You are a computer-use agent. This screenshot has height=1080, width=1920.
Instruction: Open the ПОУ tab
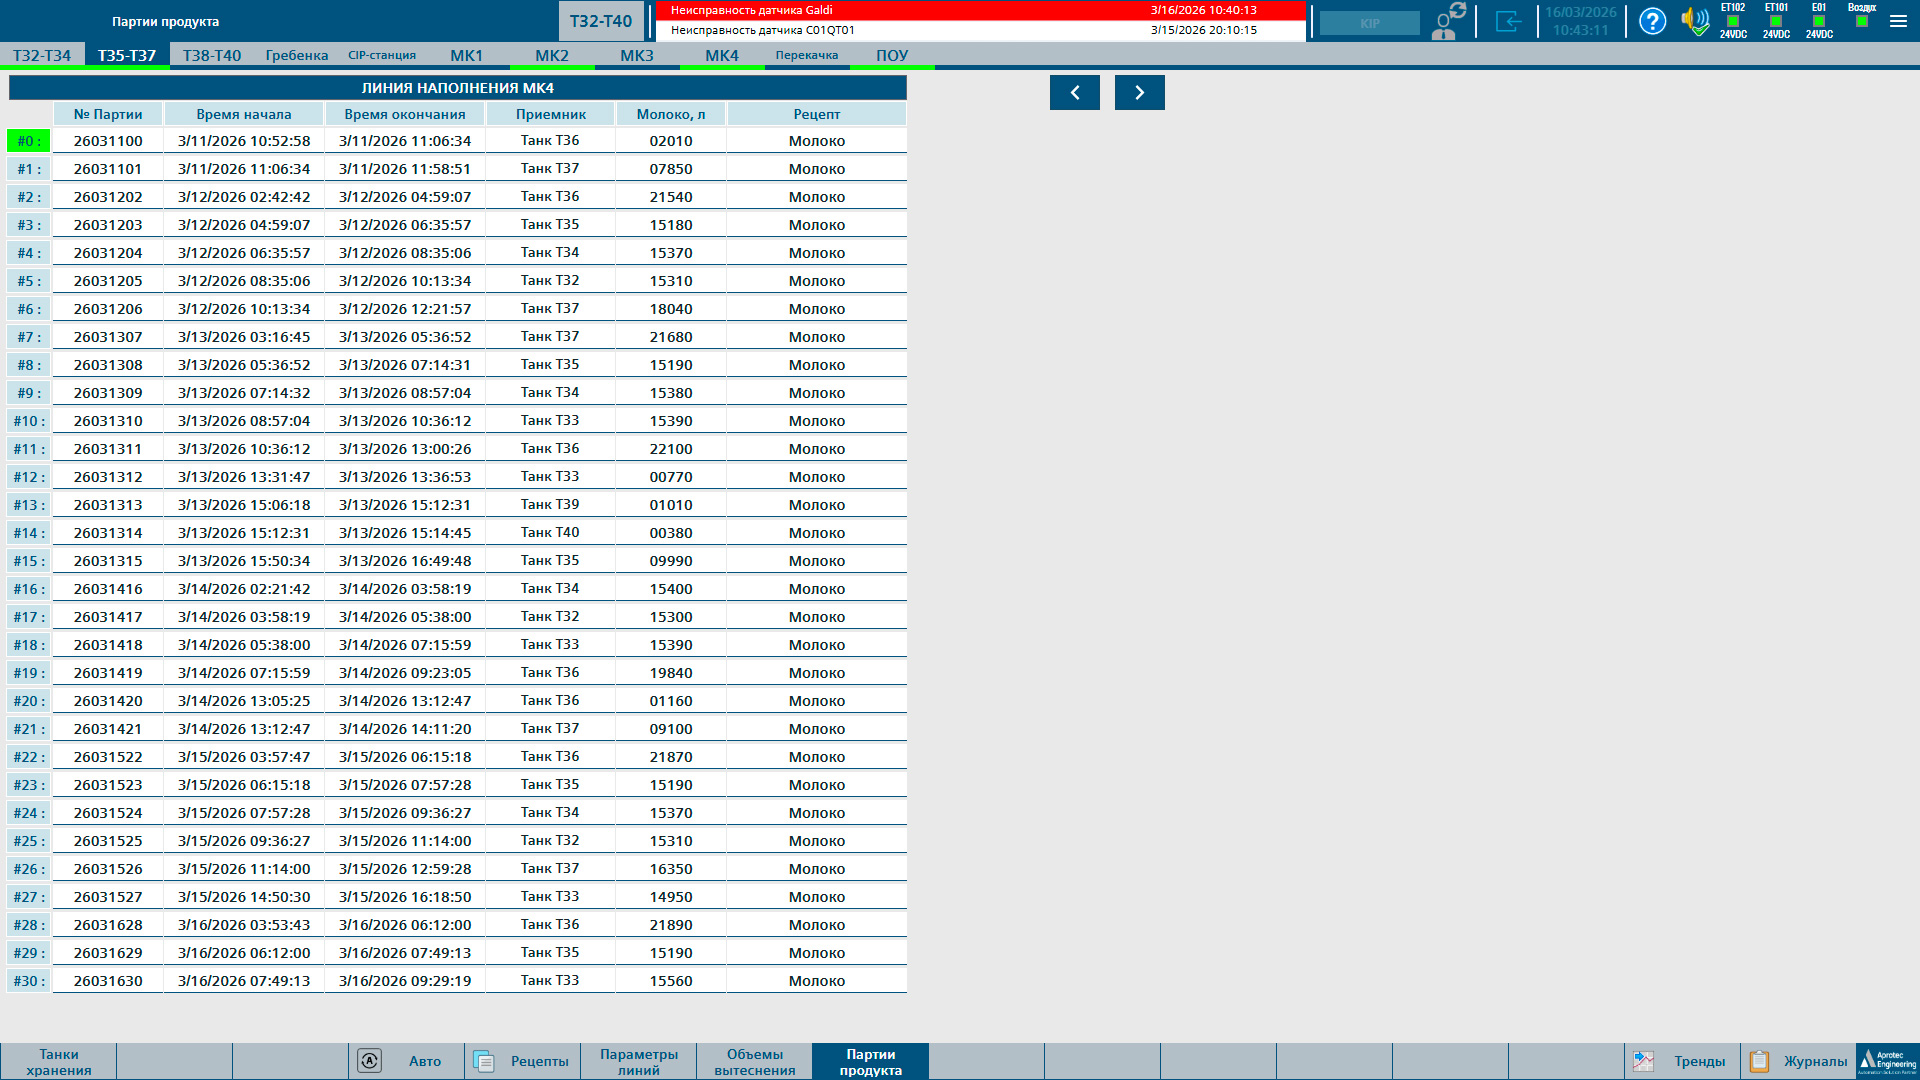click(x=892, y=55)
